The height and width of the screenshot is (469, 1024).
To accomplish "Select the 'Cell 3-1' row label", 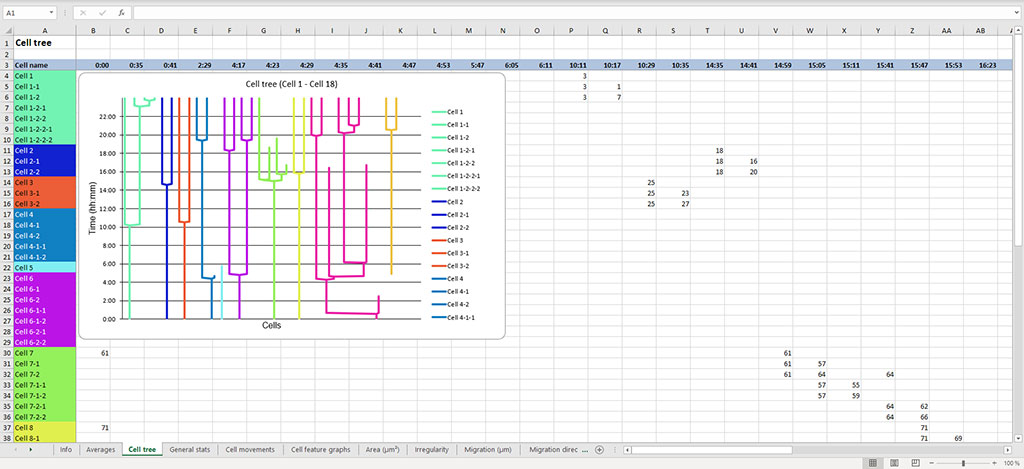I will [x=44, y=193].
